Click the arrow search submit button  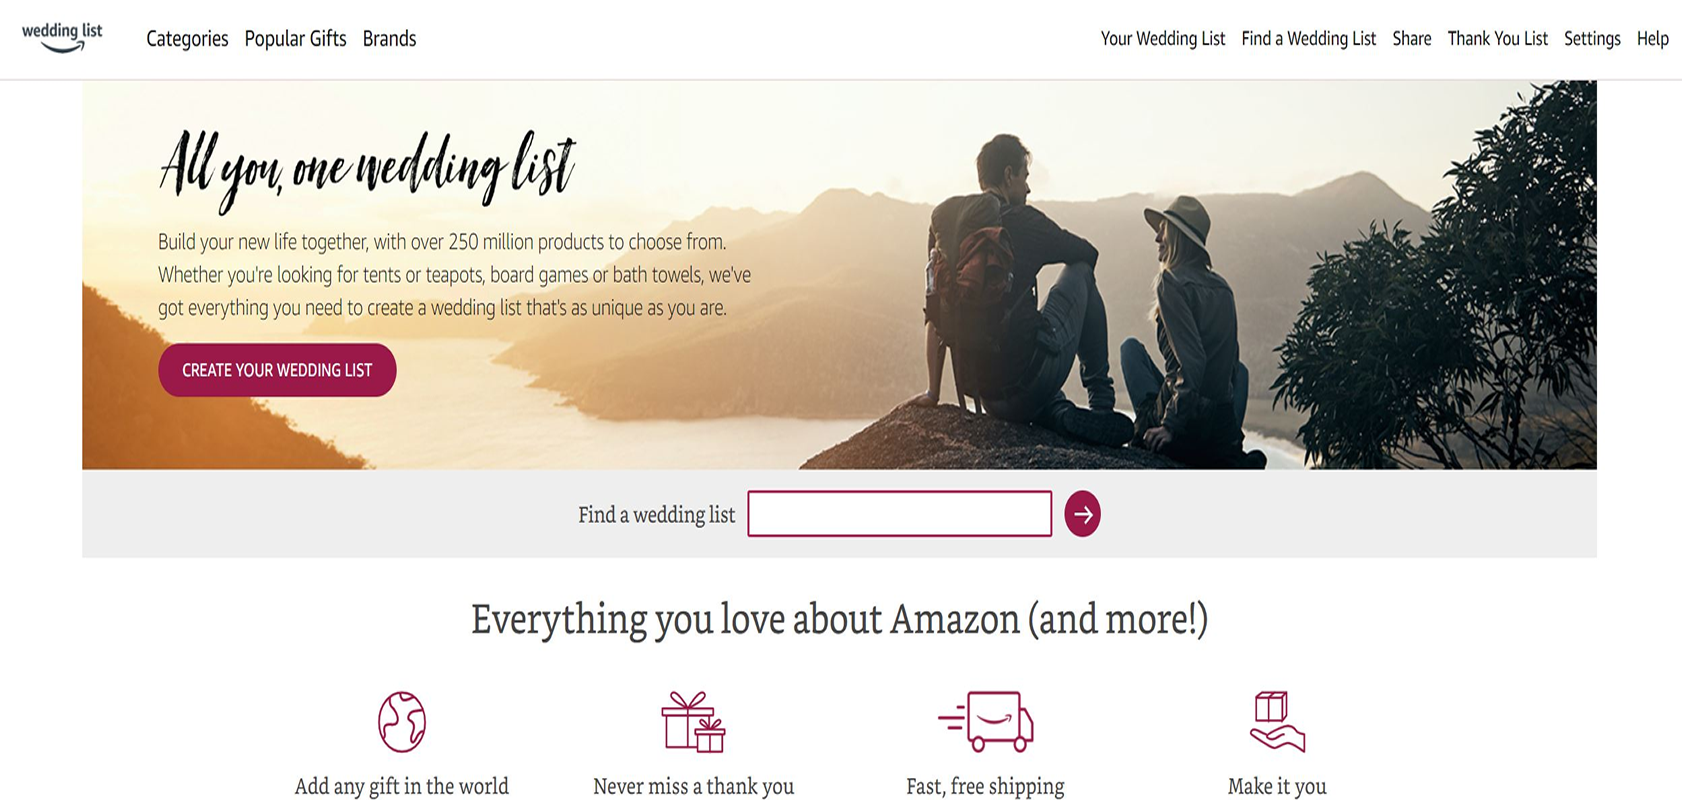click(1082, 514)
